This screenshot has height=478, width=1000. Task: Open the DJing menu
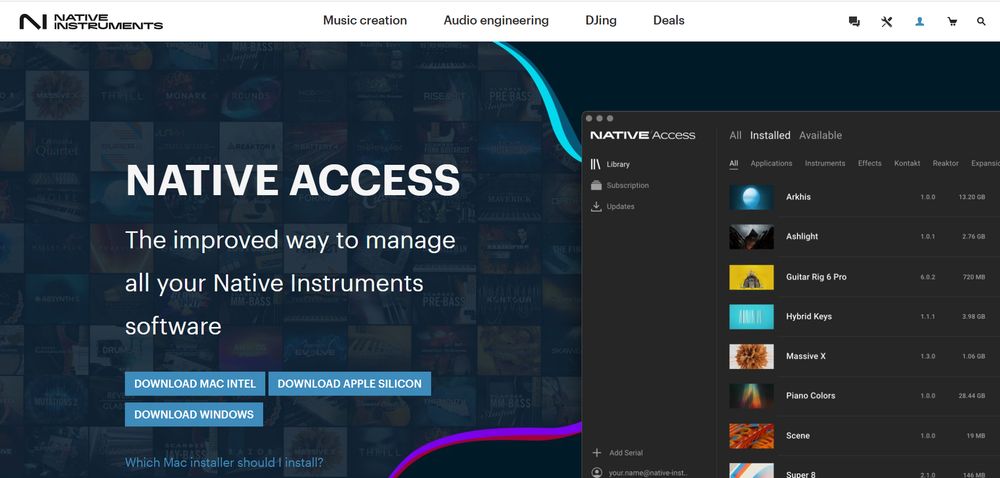pyautogui.click(x=601, y=20)
